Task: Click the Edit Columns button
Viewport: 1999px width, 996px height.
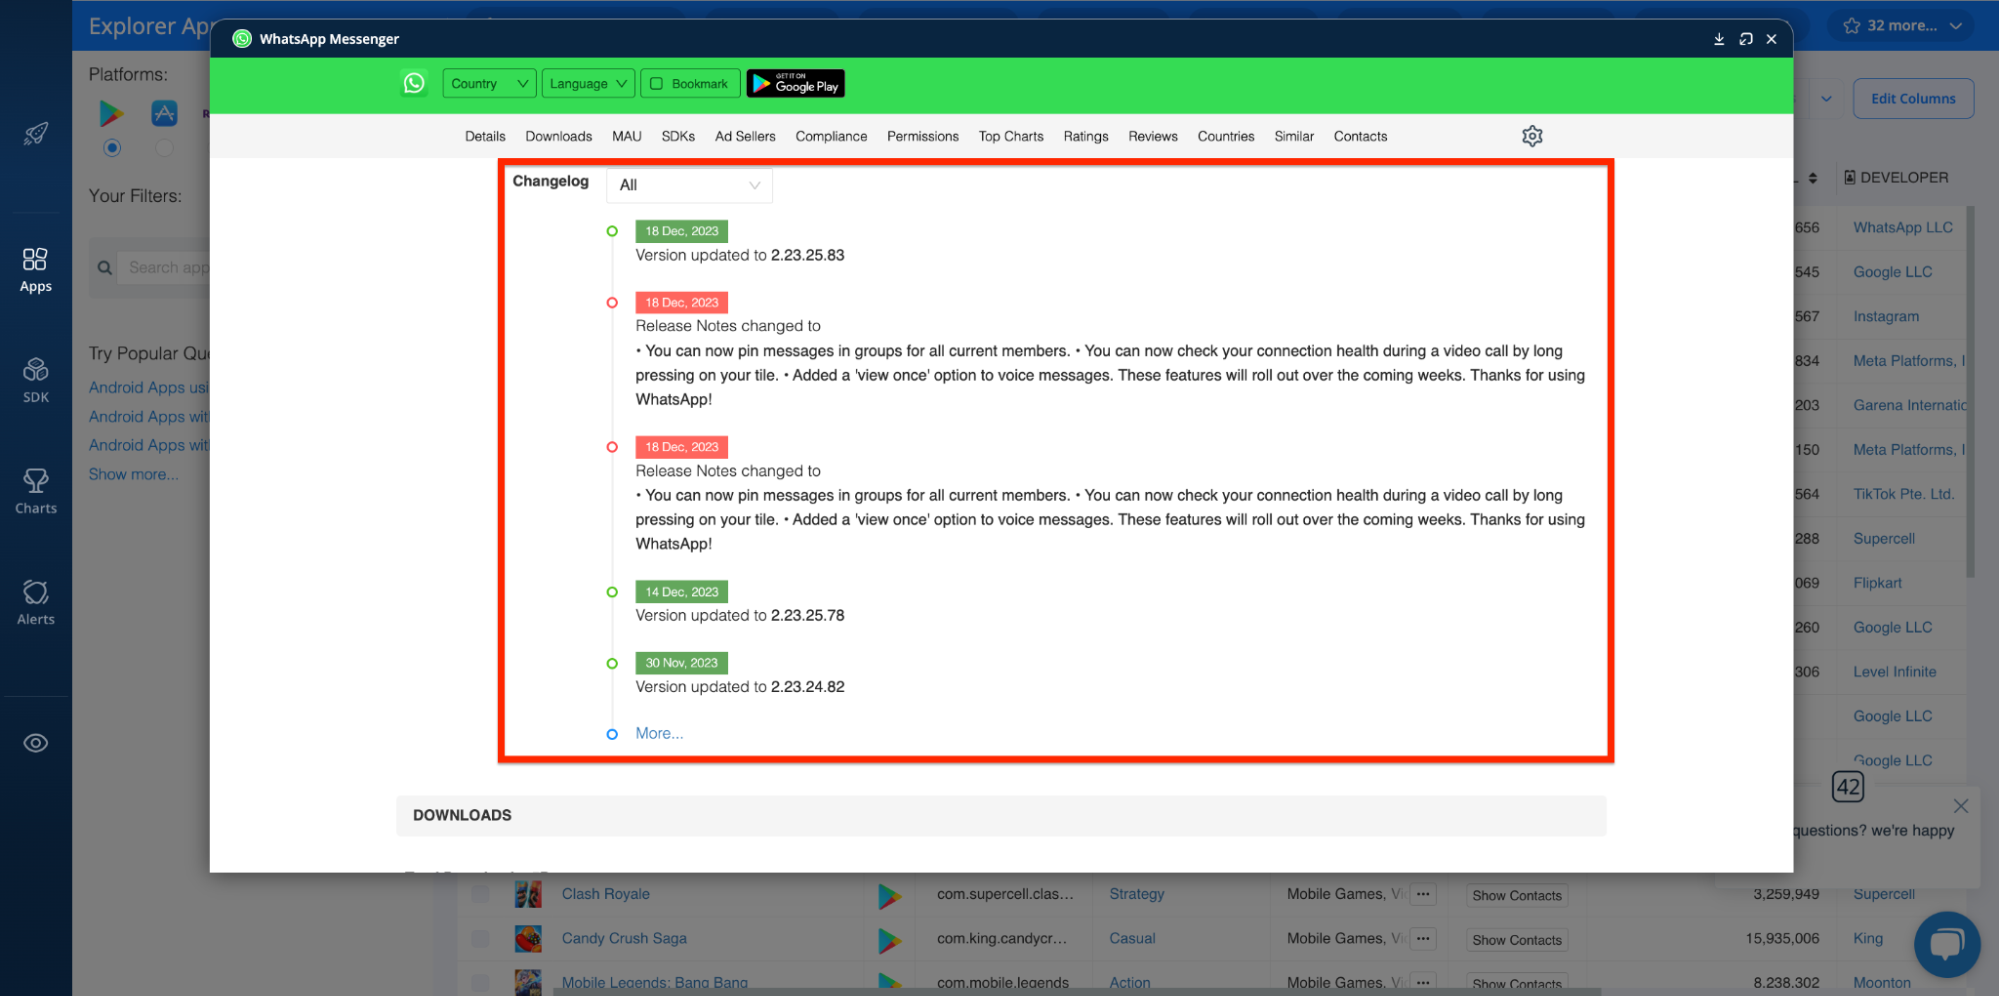Action: point(1913,98)
